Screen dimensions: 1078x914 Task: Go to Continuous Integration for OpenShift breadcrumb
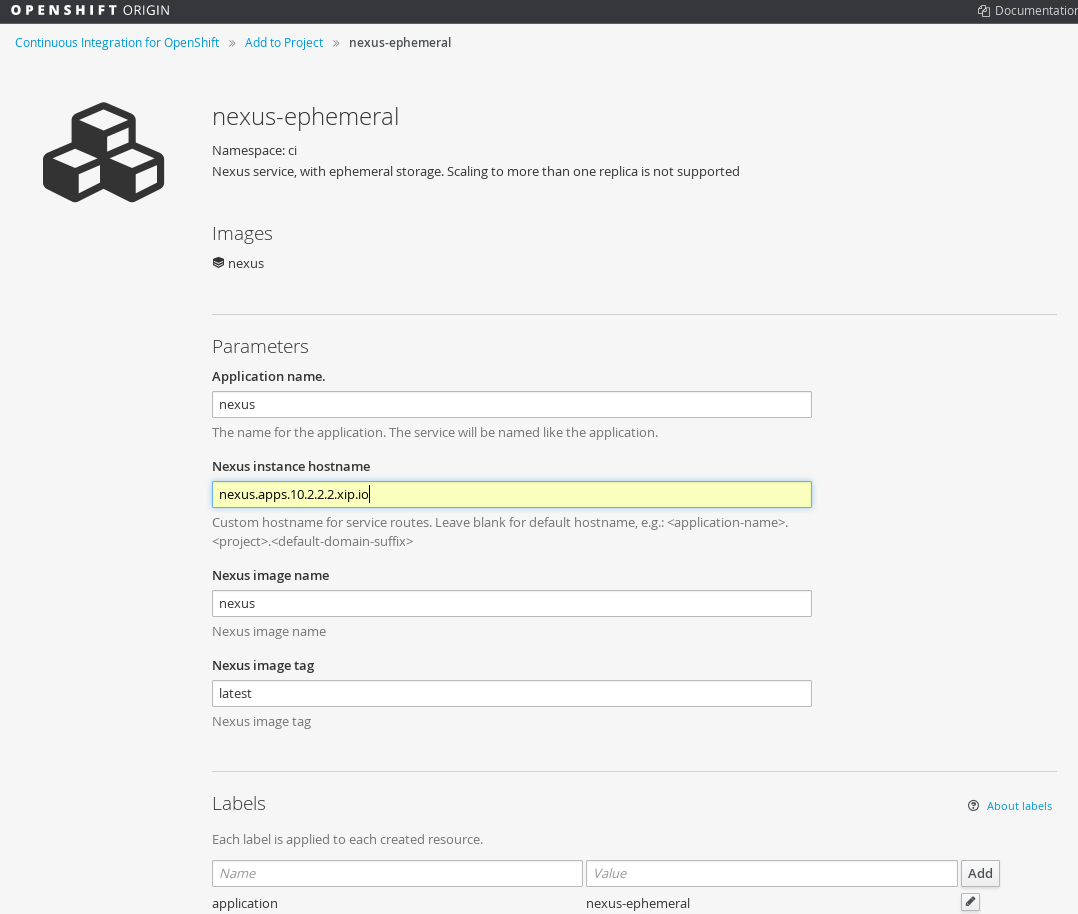point(117,43)
